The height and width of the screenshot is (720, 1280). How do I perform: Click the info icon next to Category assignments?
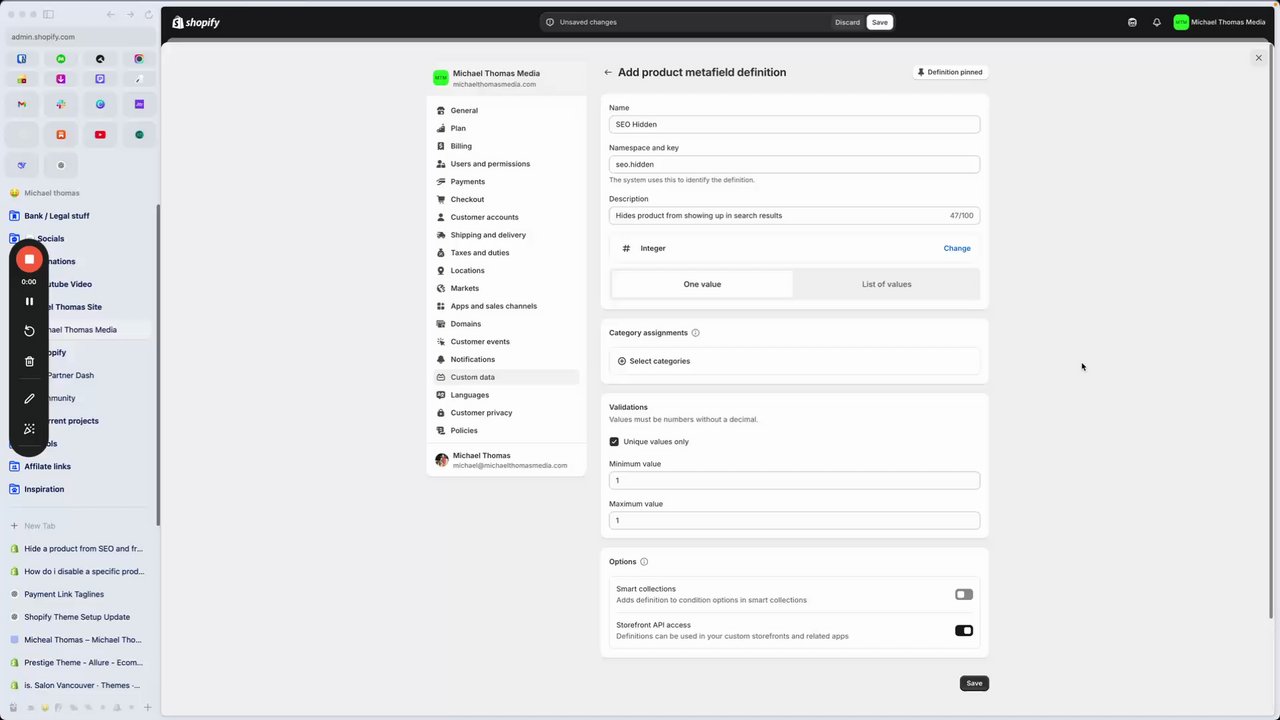click(x=696, y=333)
